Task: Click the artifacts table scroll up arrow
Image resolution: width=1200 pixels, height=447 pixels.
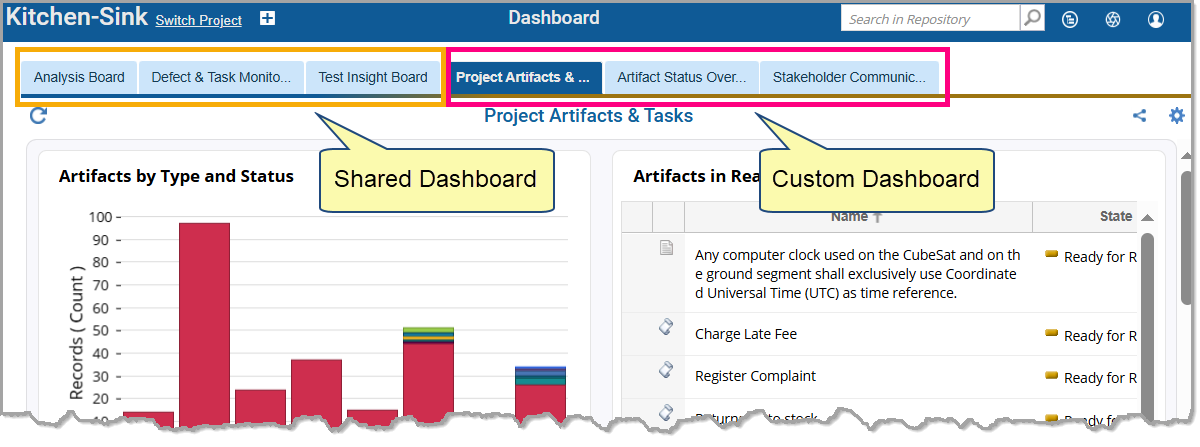Action: tap(1147, 218)
